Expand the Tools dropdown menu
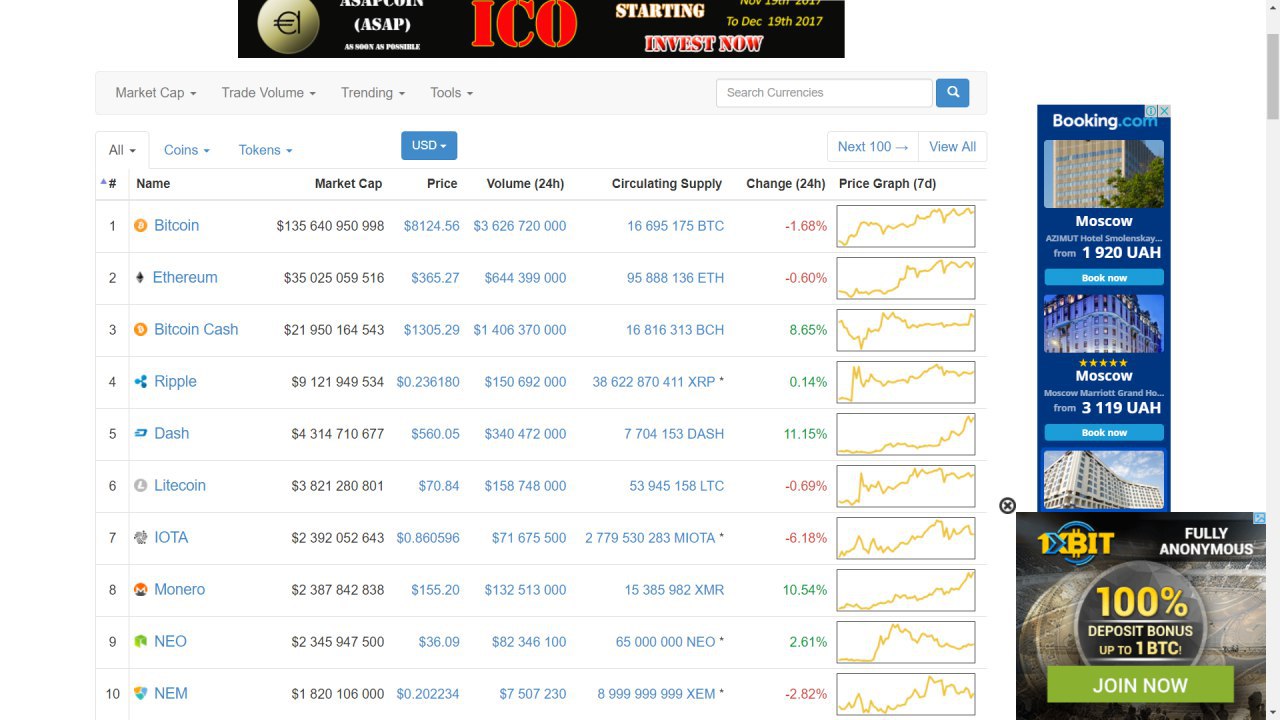 (451, 93)
